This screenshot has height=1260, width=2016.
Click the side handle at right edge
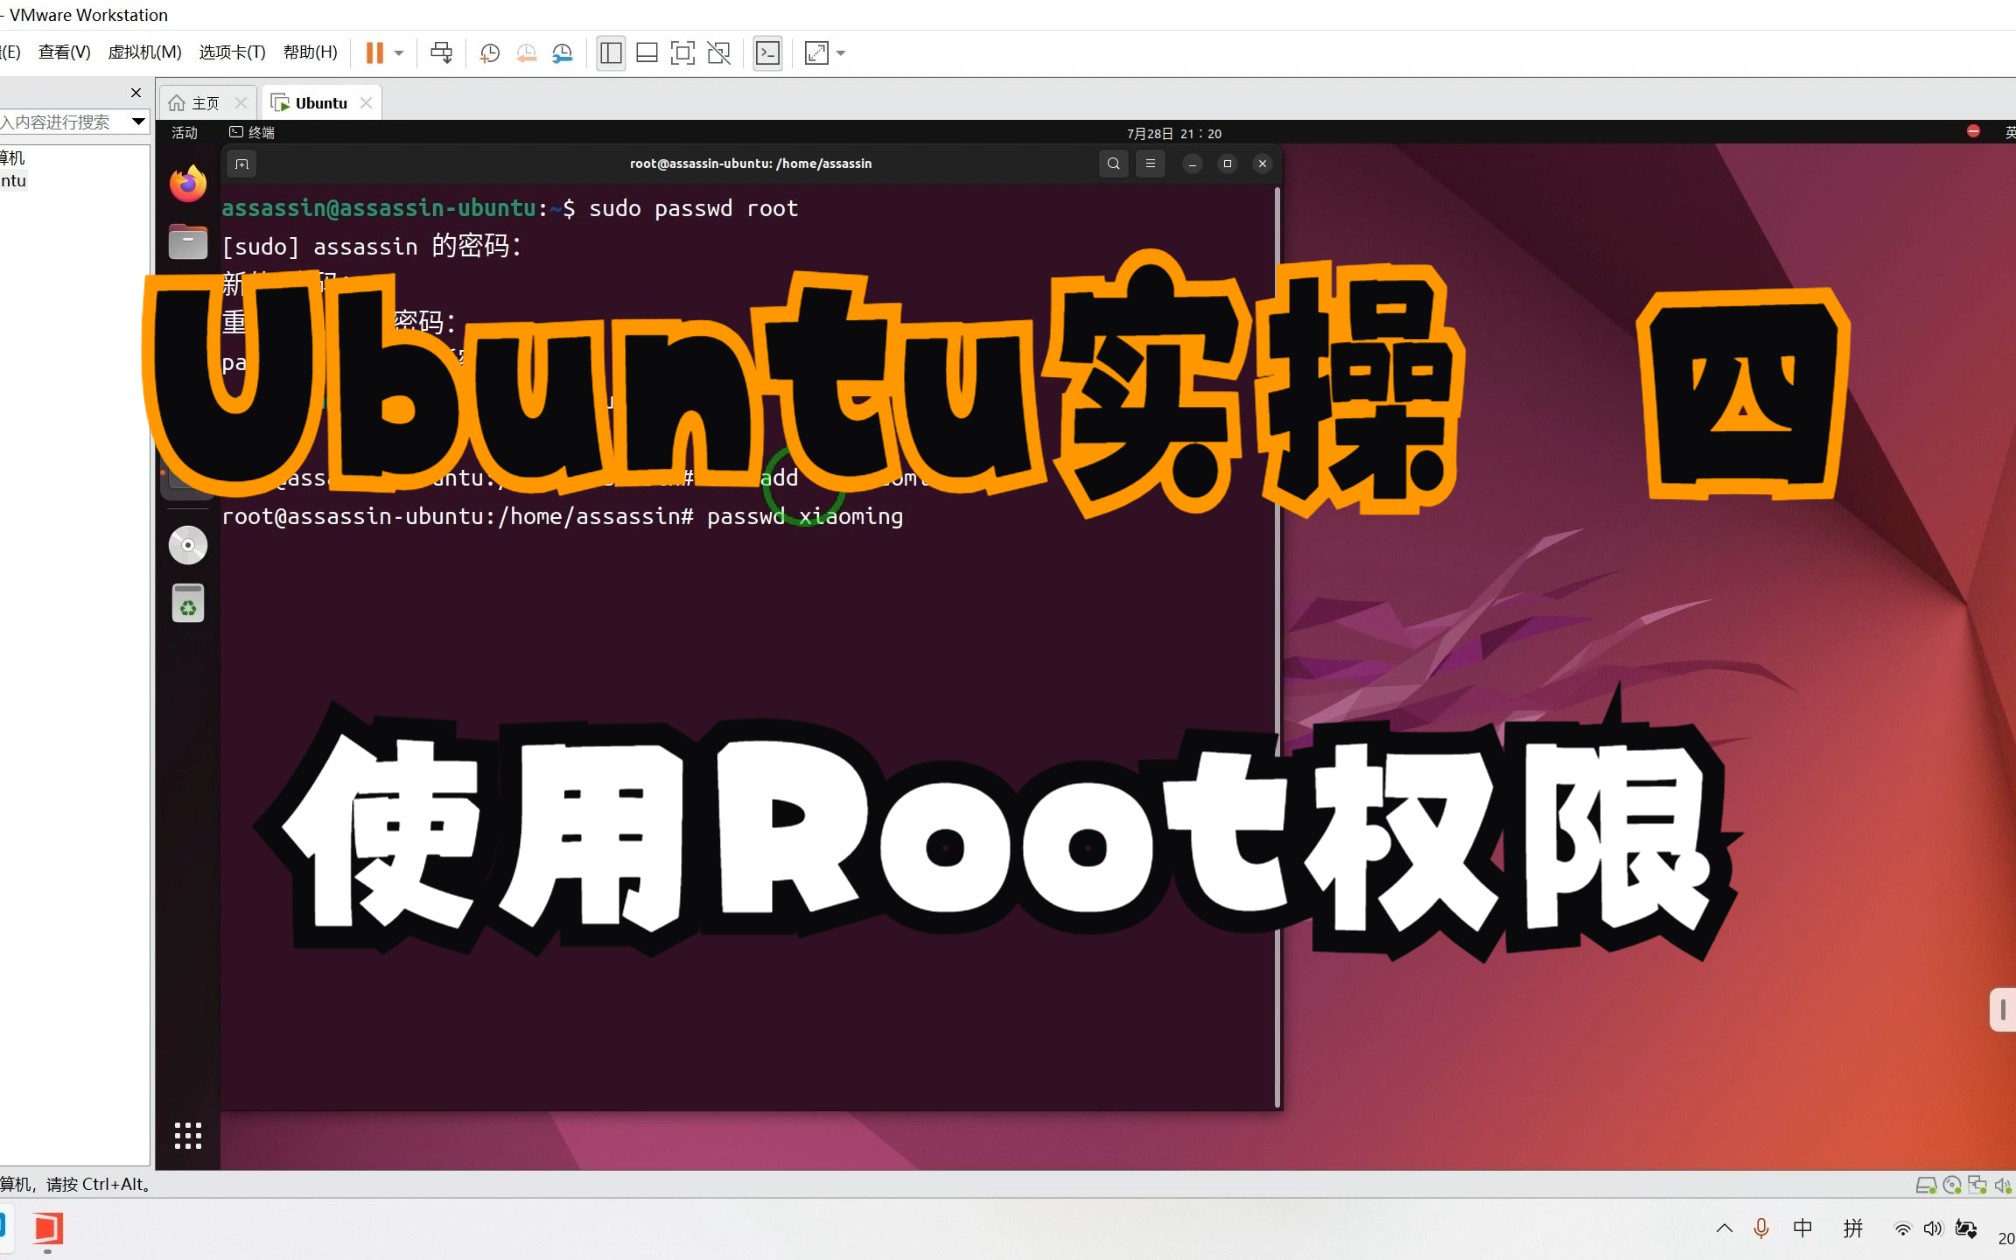tap(2003, 1010)
